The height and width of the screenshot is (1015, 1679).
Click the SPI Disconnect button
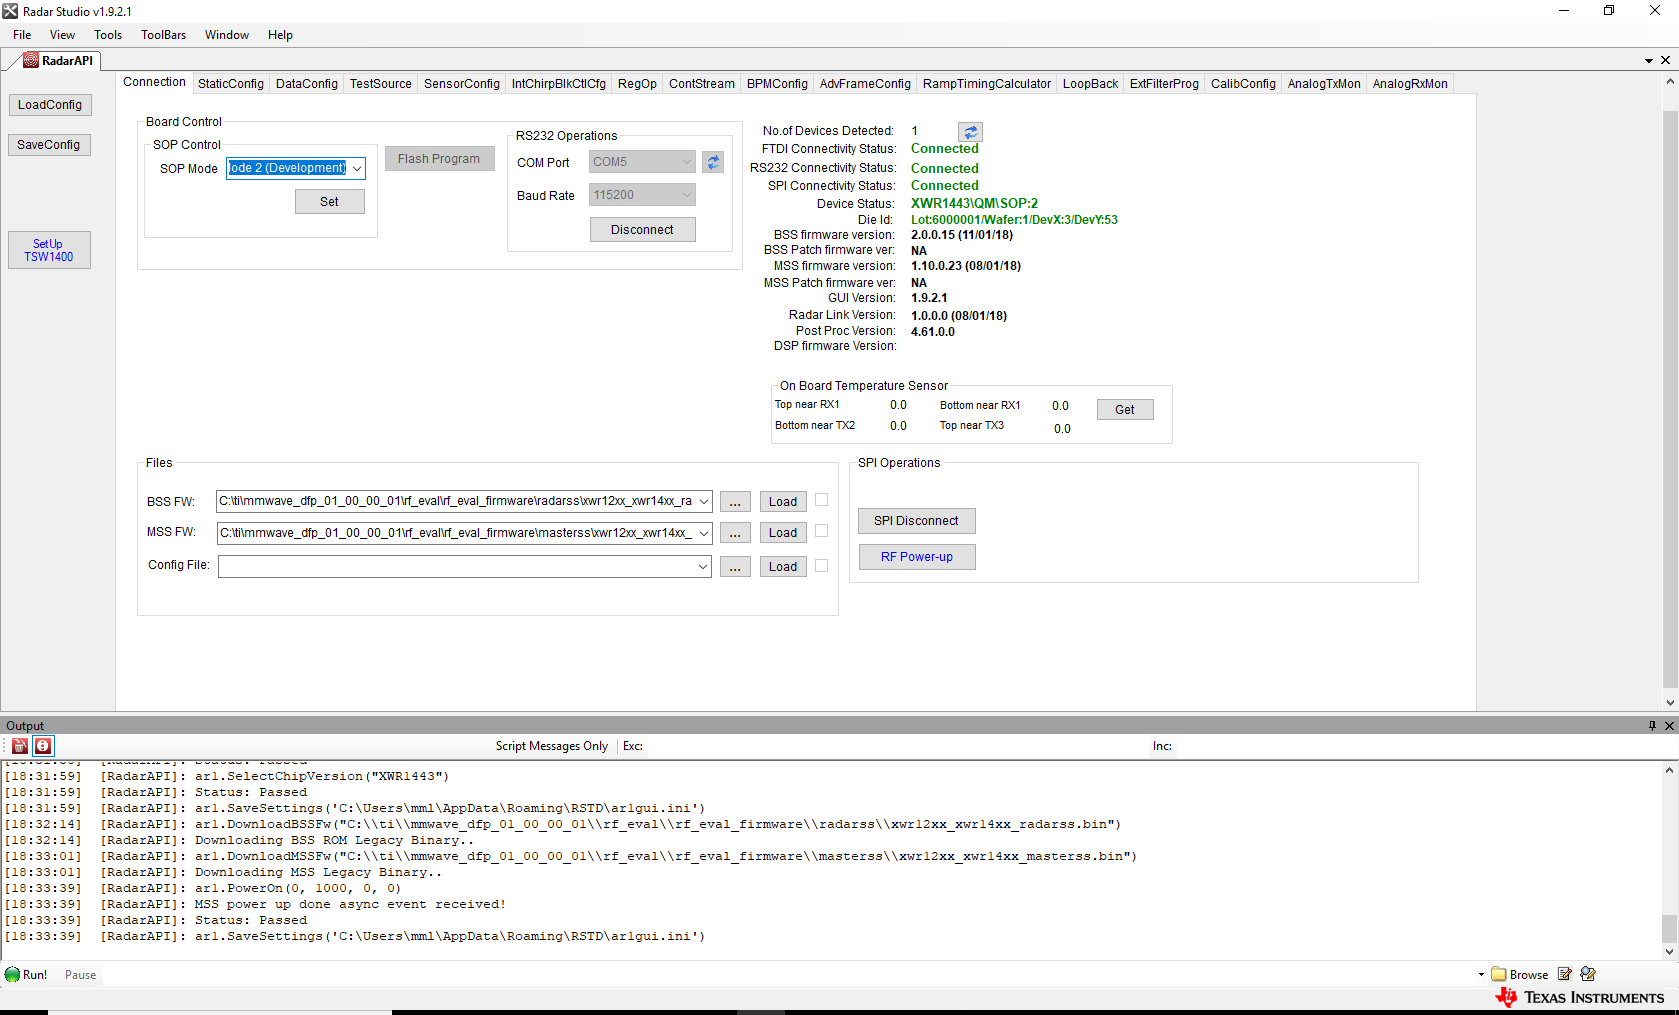point(916,521)
